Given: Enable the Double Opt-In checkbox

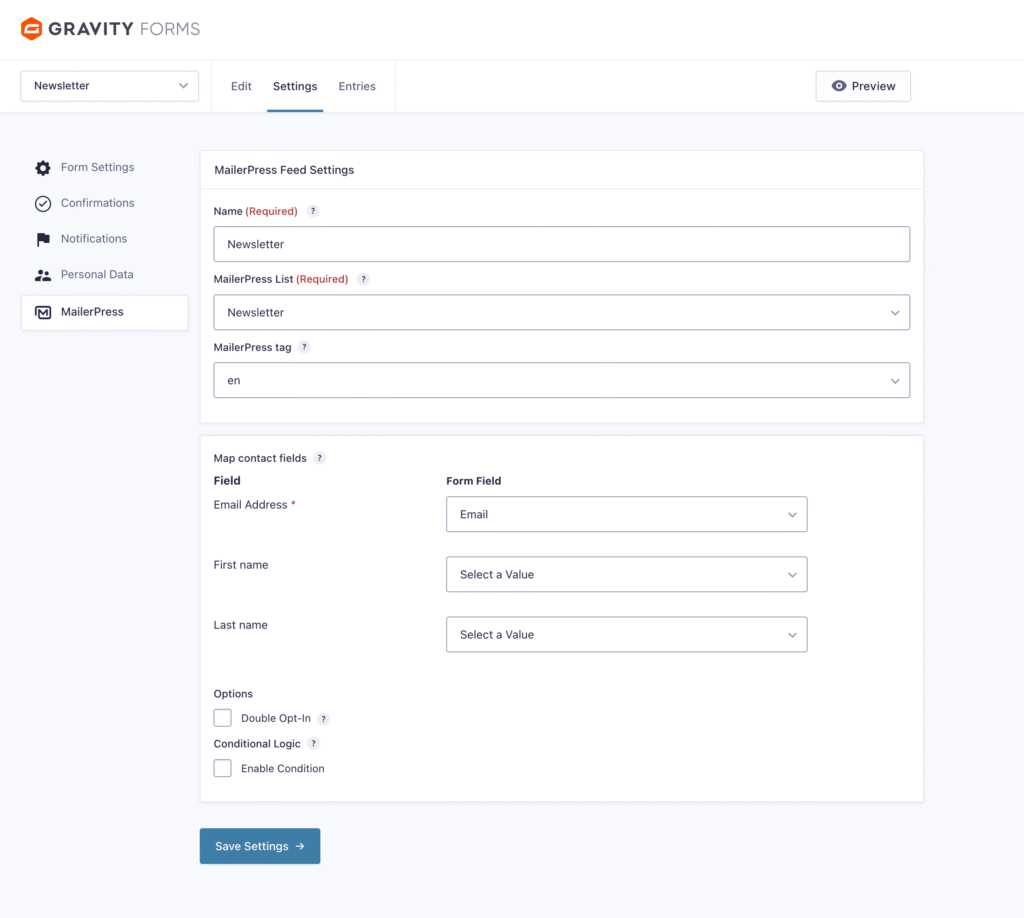Looking at the screenshot, I should 222,717.
